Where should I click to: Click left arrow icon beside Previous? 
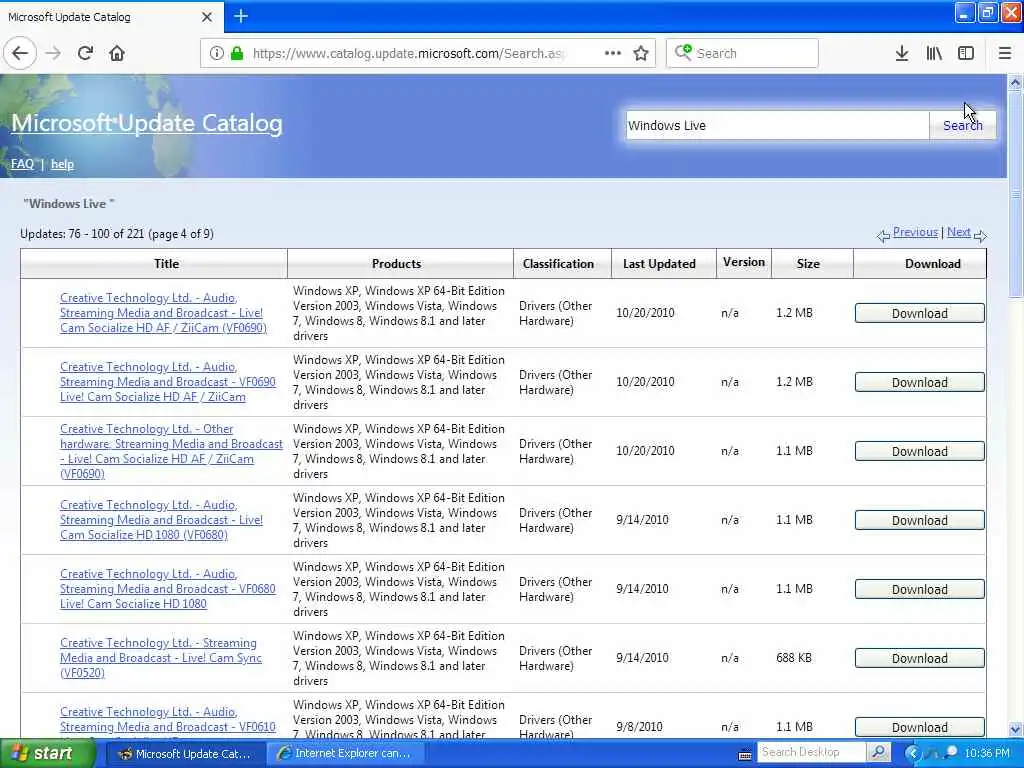[883, 236]
